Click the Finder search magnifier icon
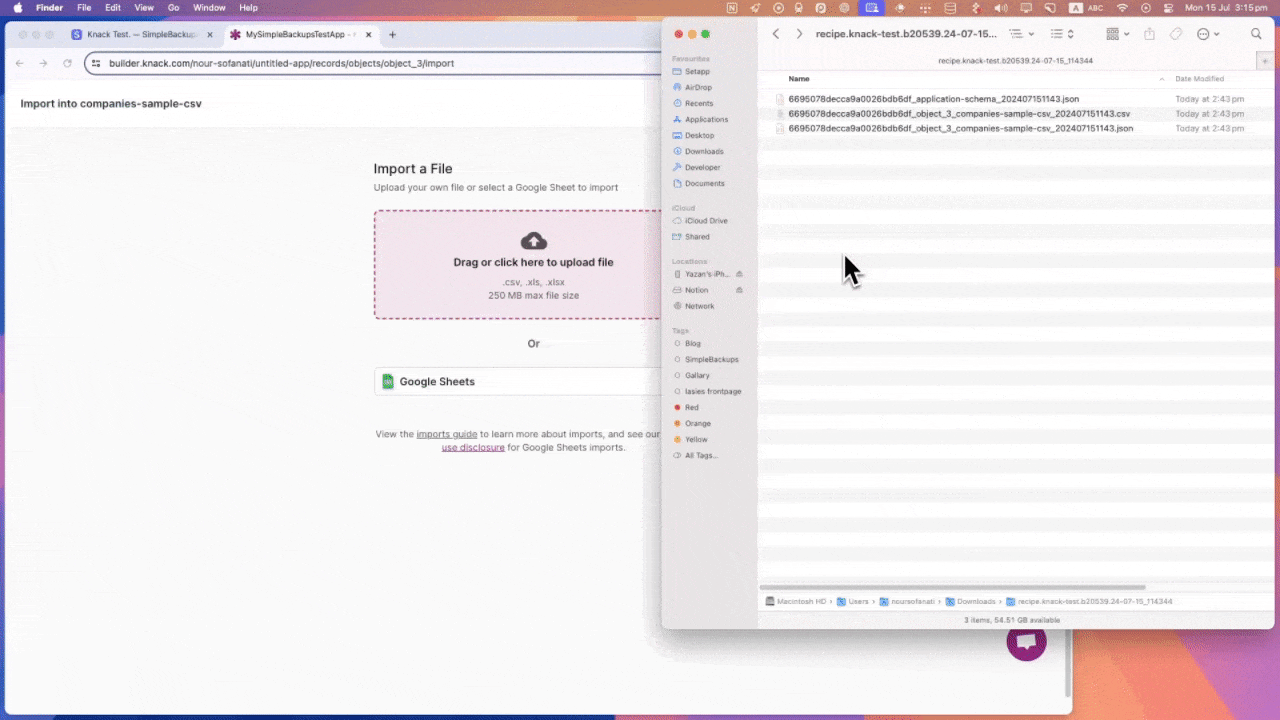 1256,34
